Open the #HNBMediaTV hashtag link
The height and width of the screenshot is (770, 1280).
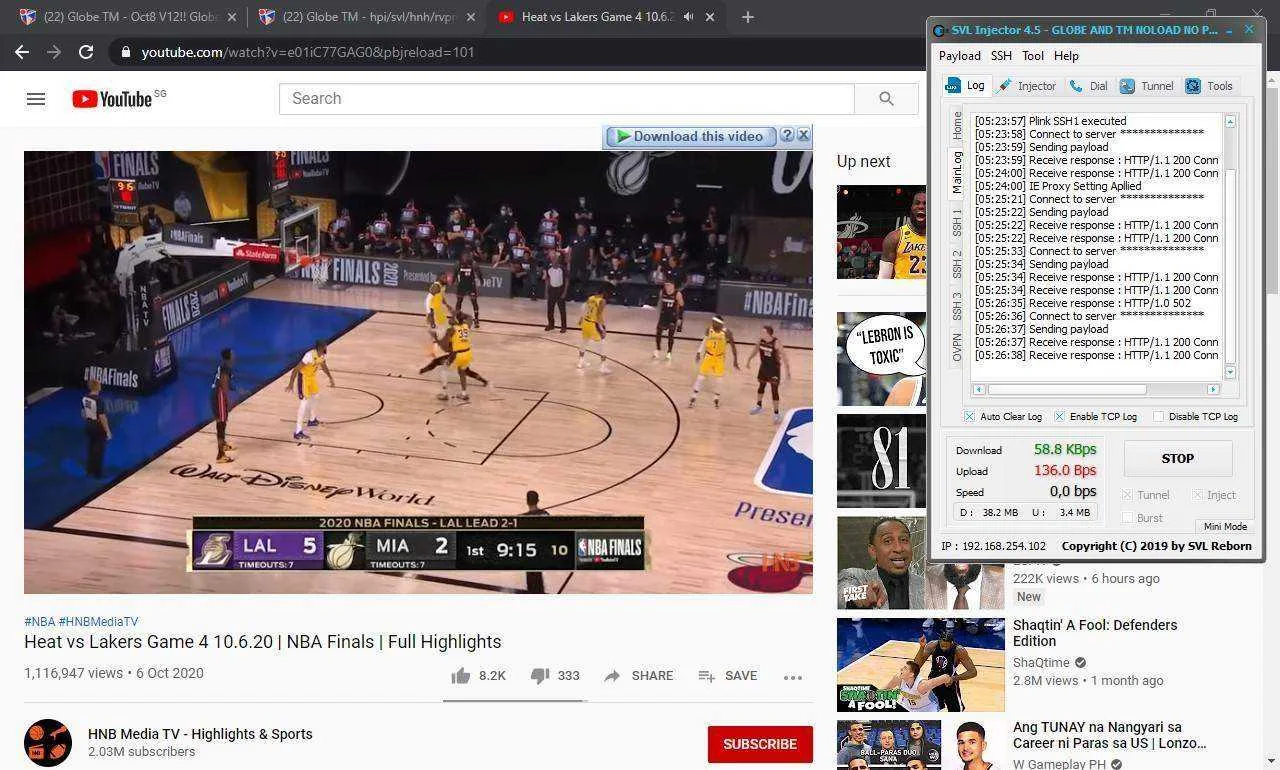tap(98, 621)
